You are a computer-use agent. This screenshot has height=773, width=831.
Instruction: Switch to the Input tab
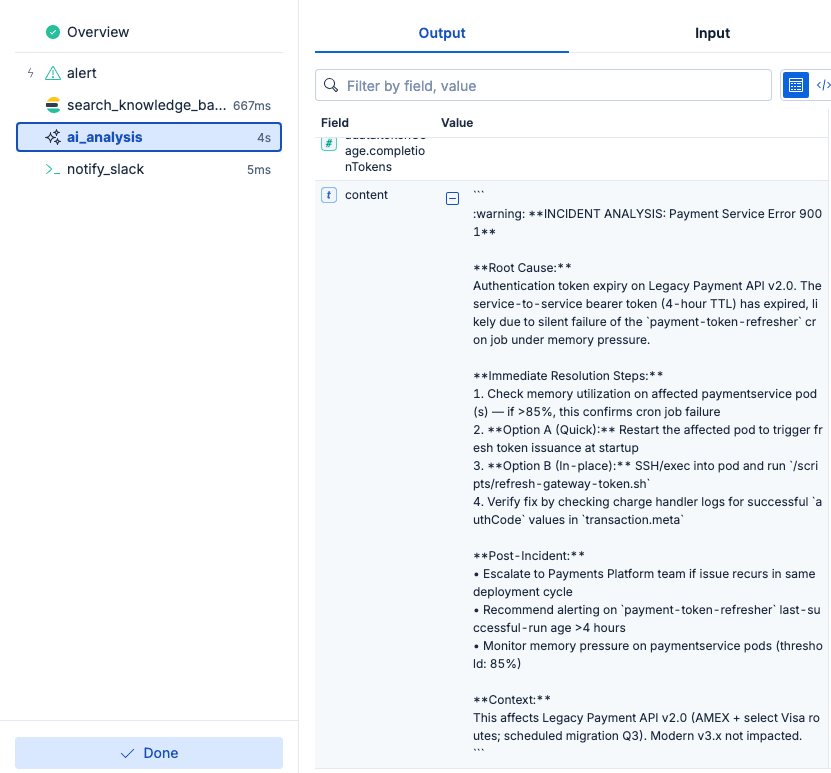tap(712, 33)
